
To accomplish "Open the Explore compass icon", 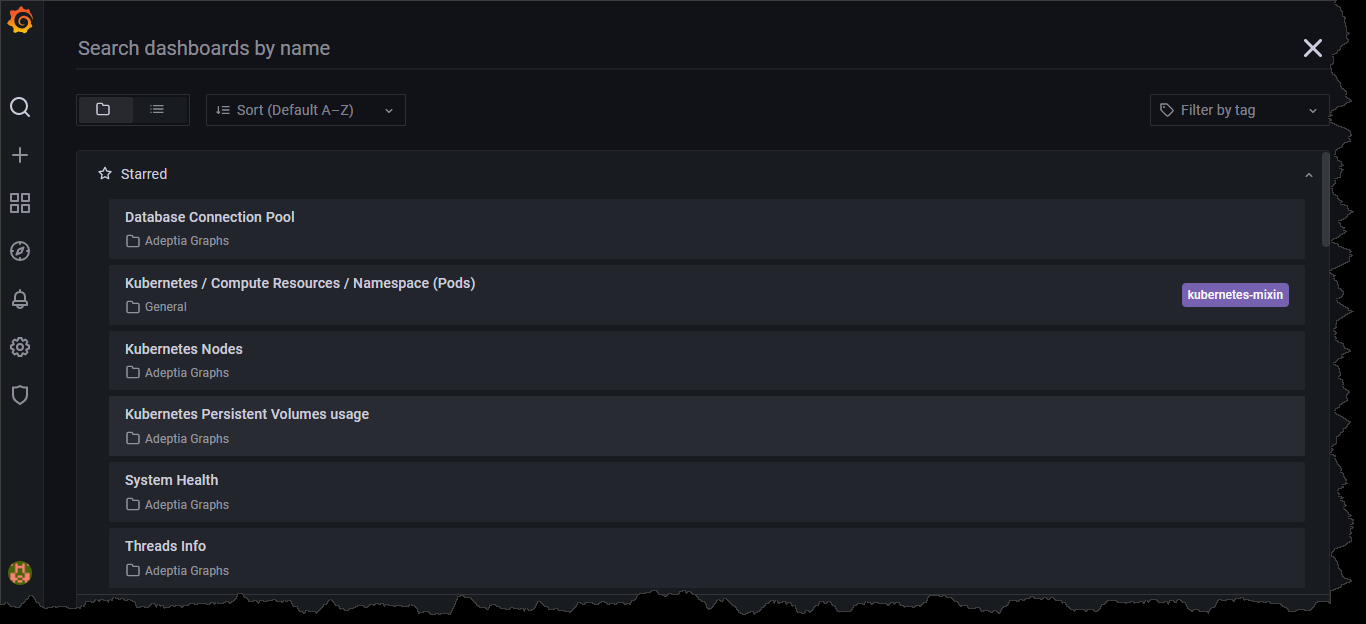I will 20,251.
